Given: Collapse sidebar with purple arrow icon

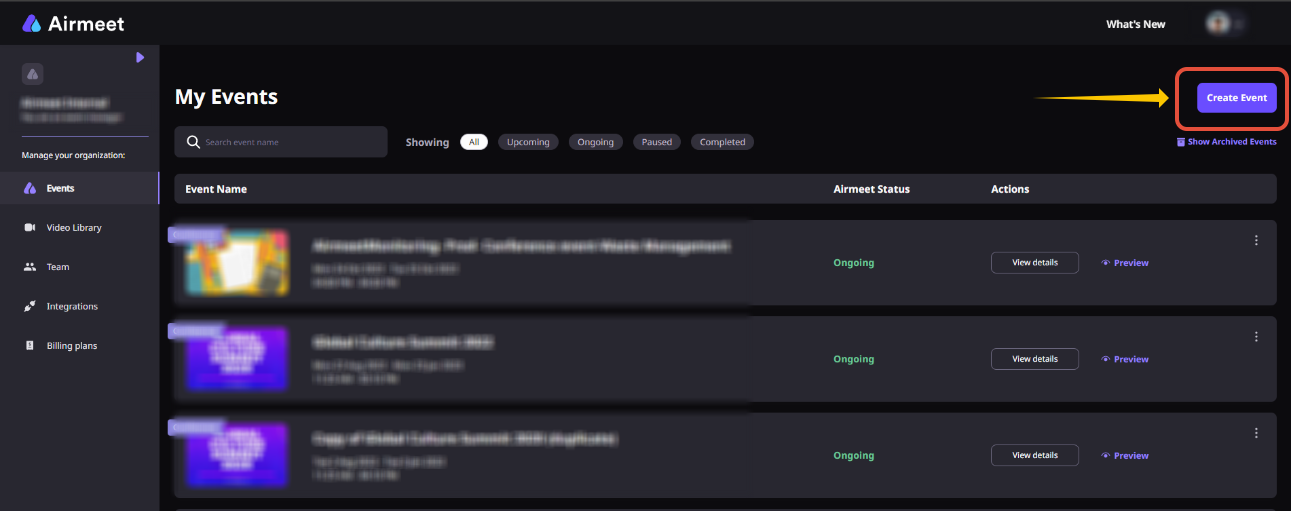Looking at the screenshot, I should coord(141,57).
